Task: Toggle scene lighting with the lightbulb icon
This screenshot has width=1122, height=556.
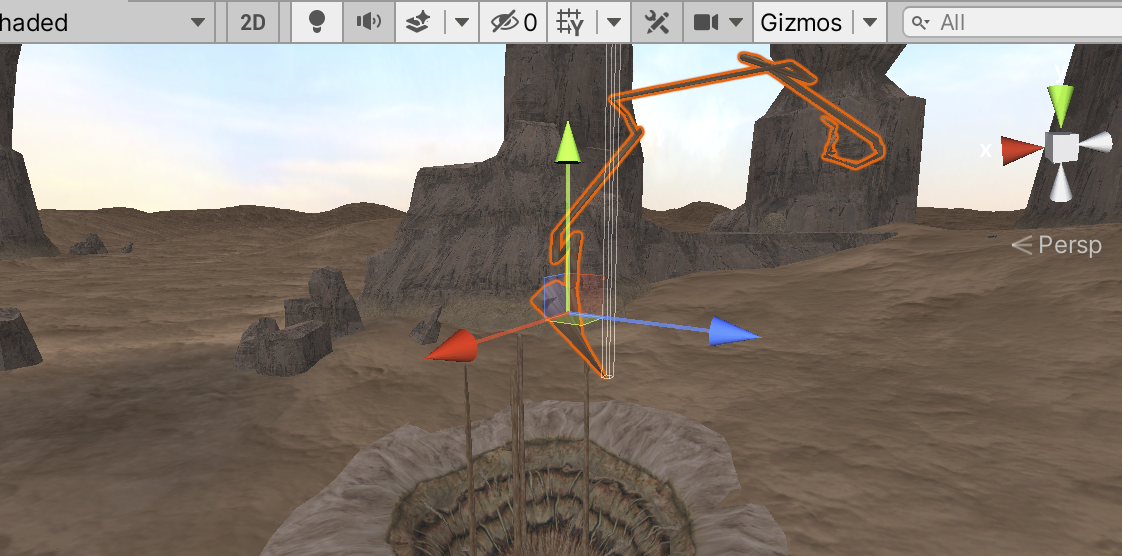Action: (x=317, y=22)
